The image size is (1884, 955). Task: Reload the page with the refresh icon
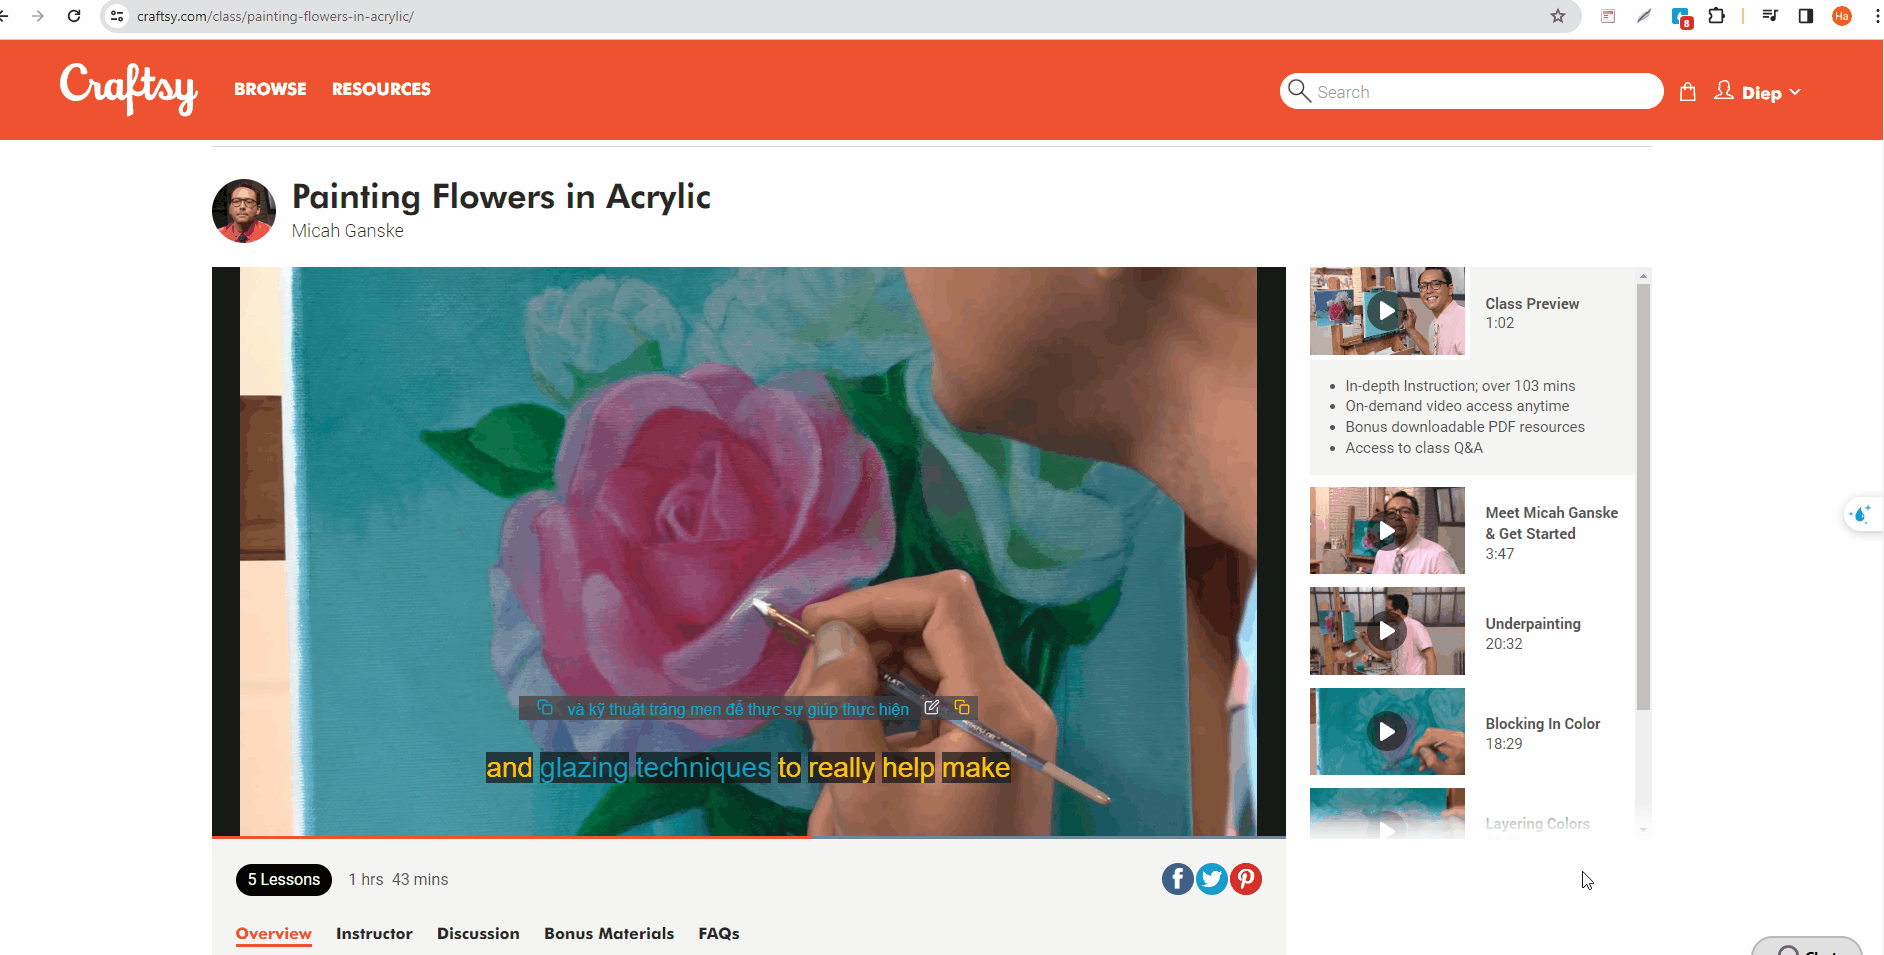[74, 16]
